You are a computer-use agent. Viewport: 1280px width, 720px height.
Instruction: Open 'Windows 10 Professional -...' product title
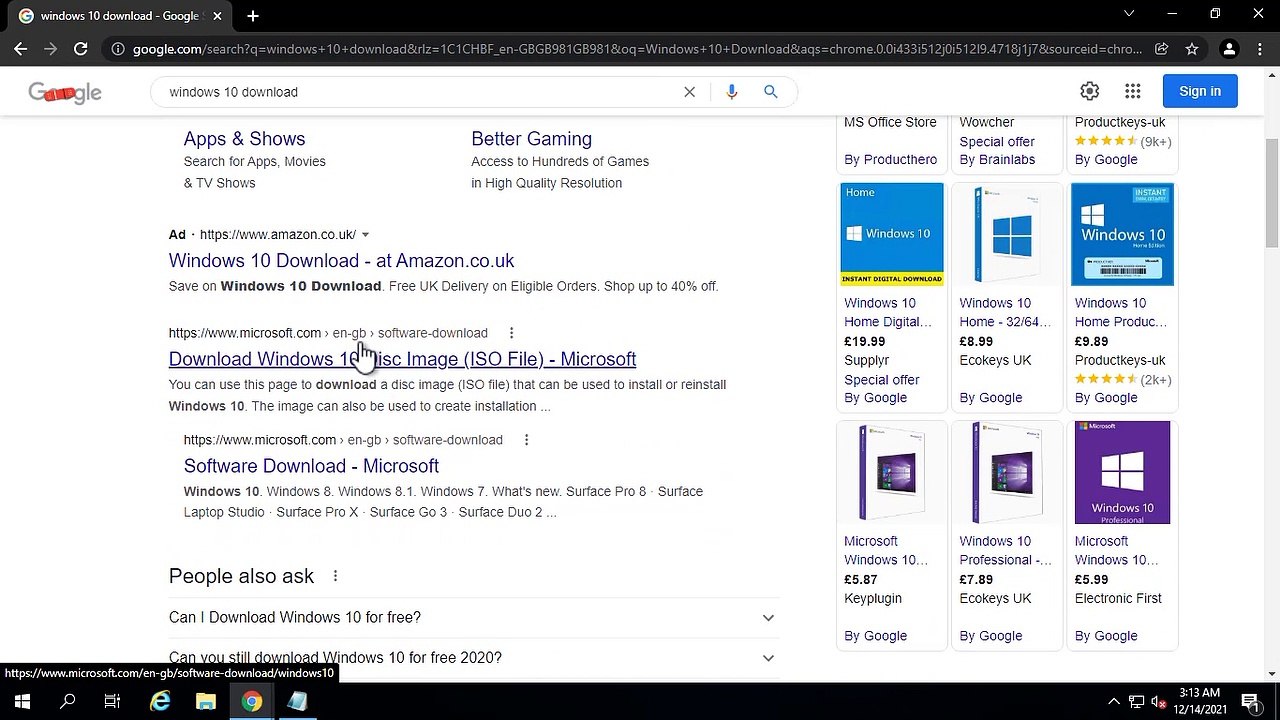[x=1005, y=551]
